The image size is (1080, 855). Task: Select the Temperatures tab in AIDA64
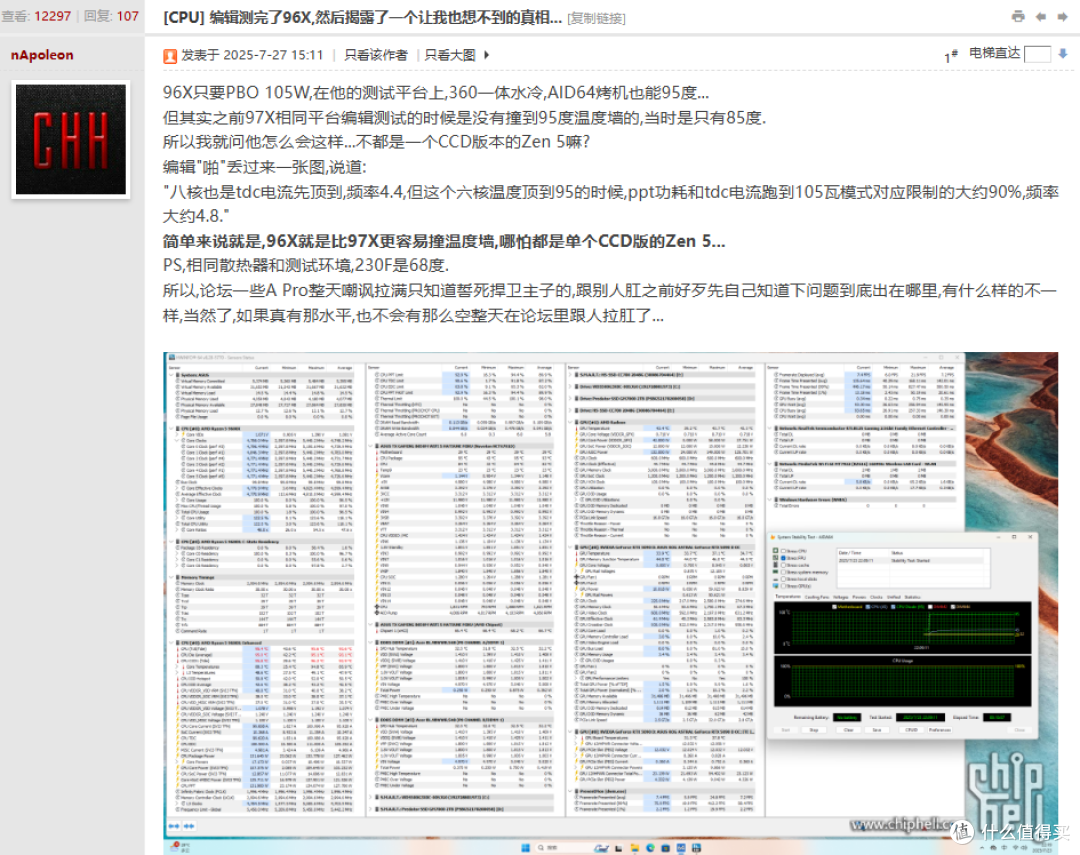click(788, 597)
